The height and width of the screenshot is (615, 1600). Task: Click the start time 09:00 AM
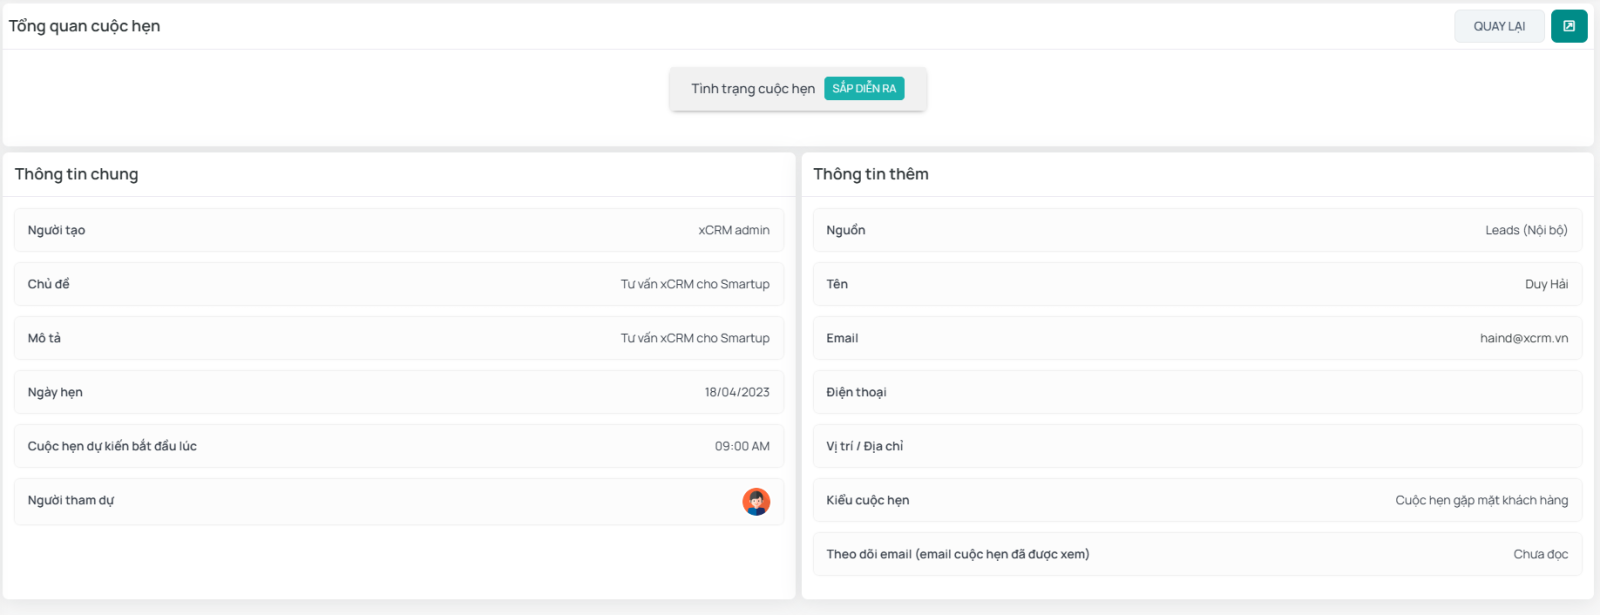point(741,446)
